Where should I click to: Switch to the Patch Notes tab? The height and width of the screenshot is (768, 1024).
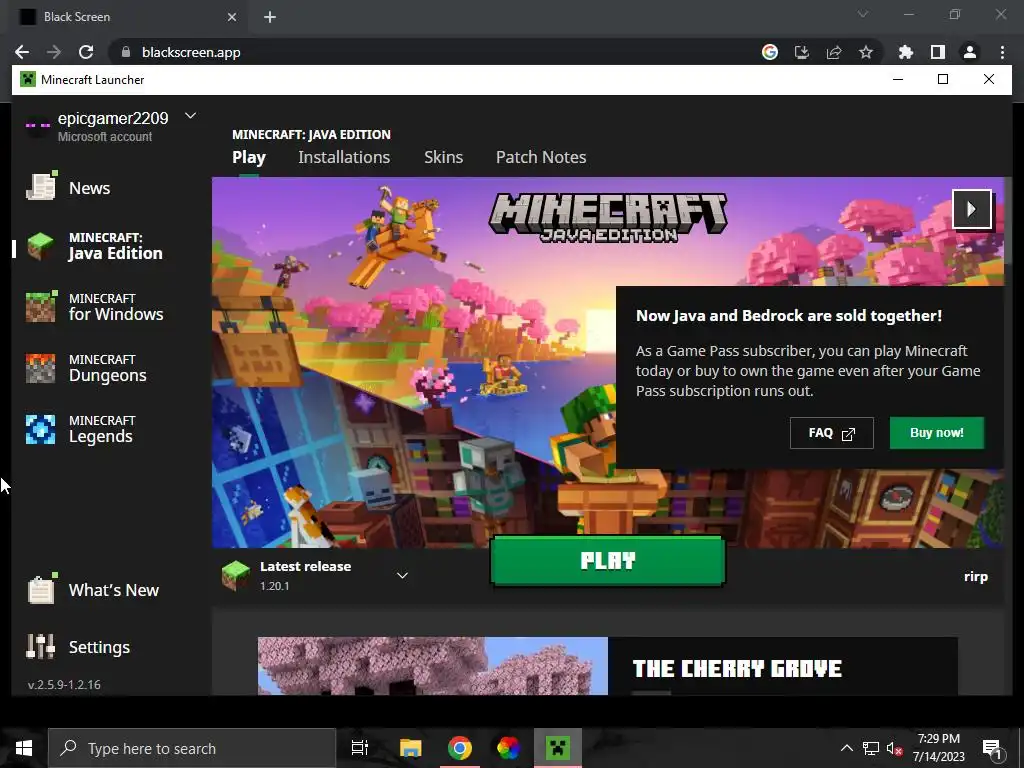point(541,157)
